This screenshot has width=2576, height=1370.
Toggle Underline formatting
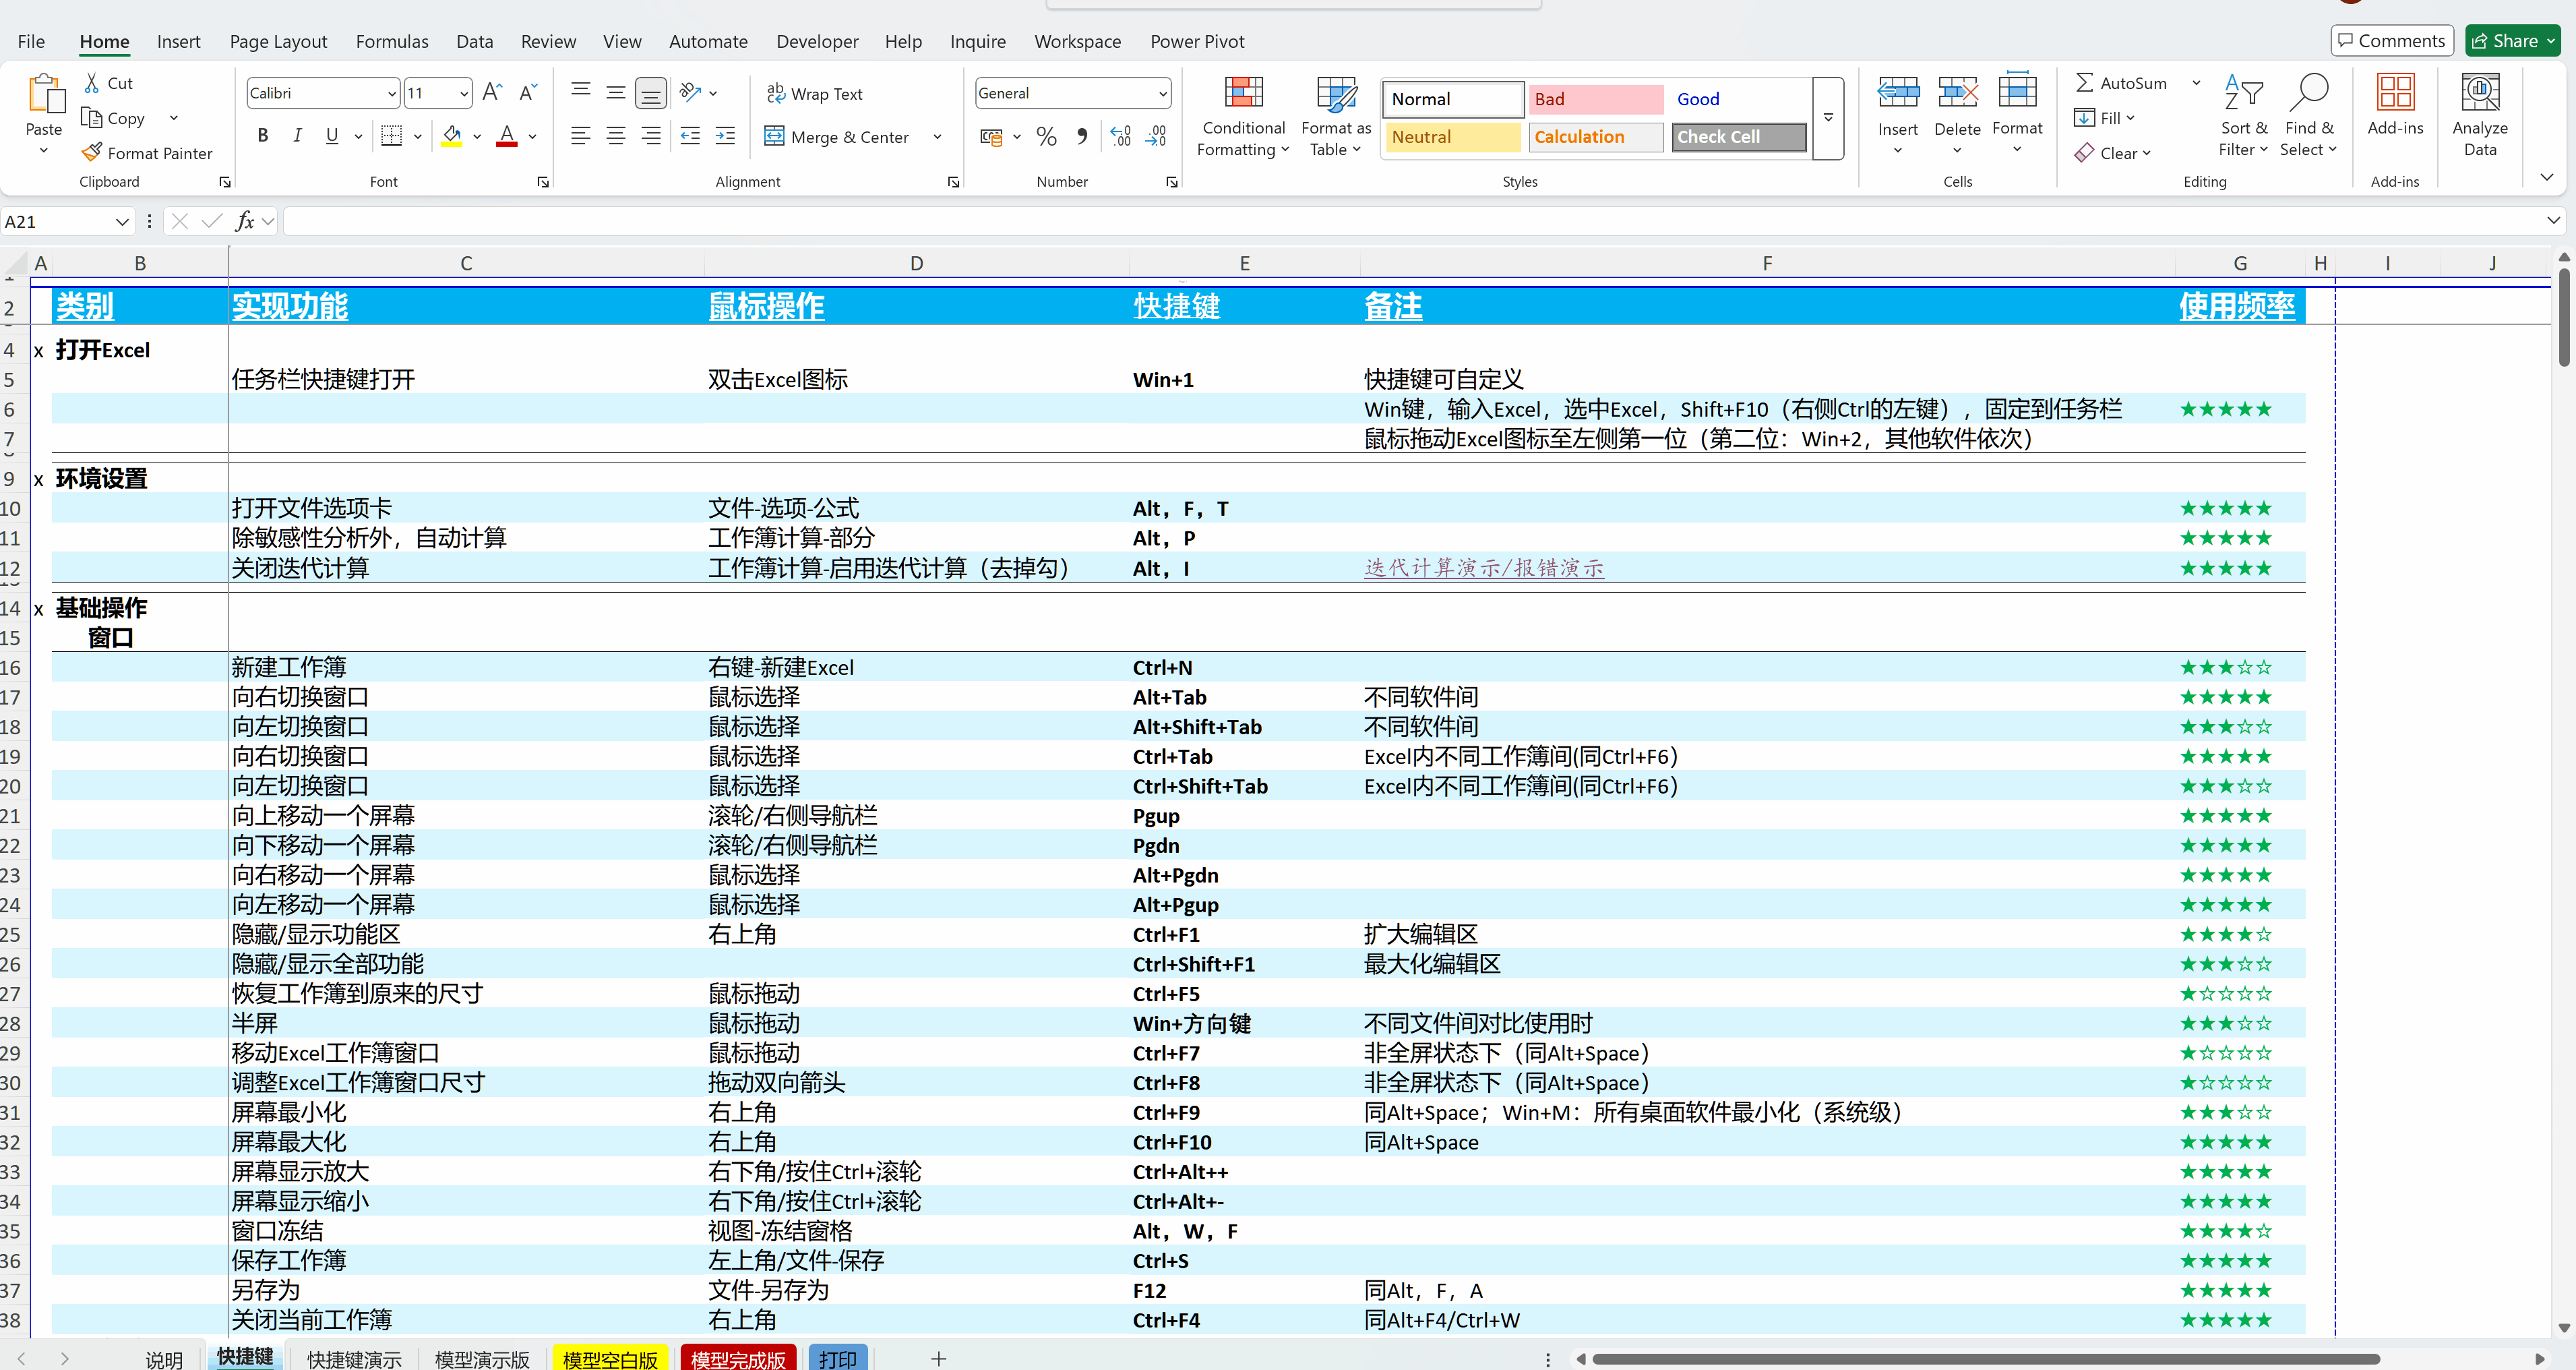(332, 136)
